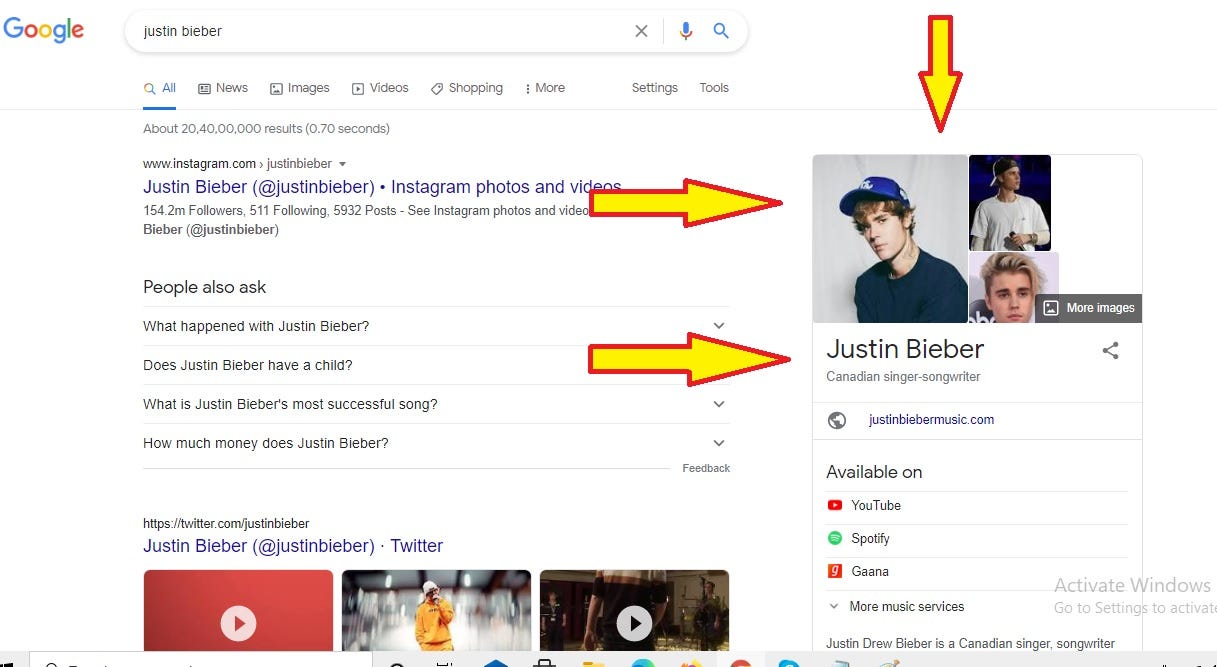Click the Feedback link under People also ask

(706, 468)
